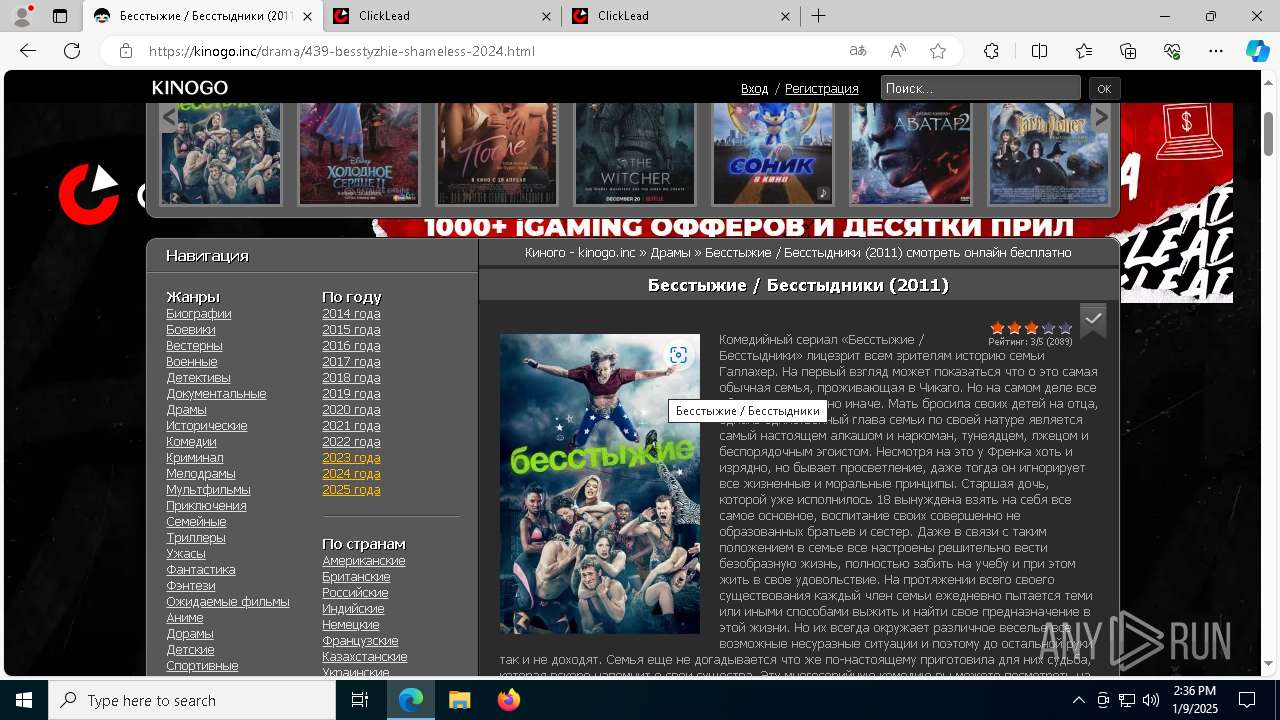
Task: Open Task View on the taskbar
Action: coord(360,700)
